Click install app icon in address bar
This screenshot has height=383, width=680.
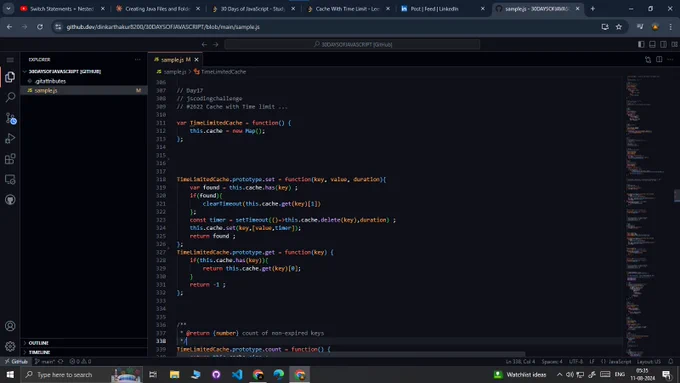pyautogui.click(x=605, y=27)
